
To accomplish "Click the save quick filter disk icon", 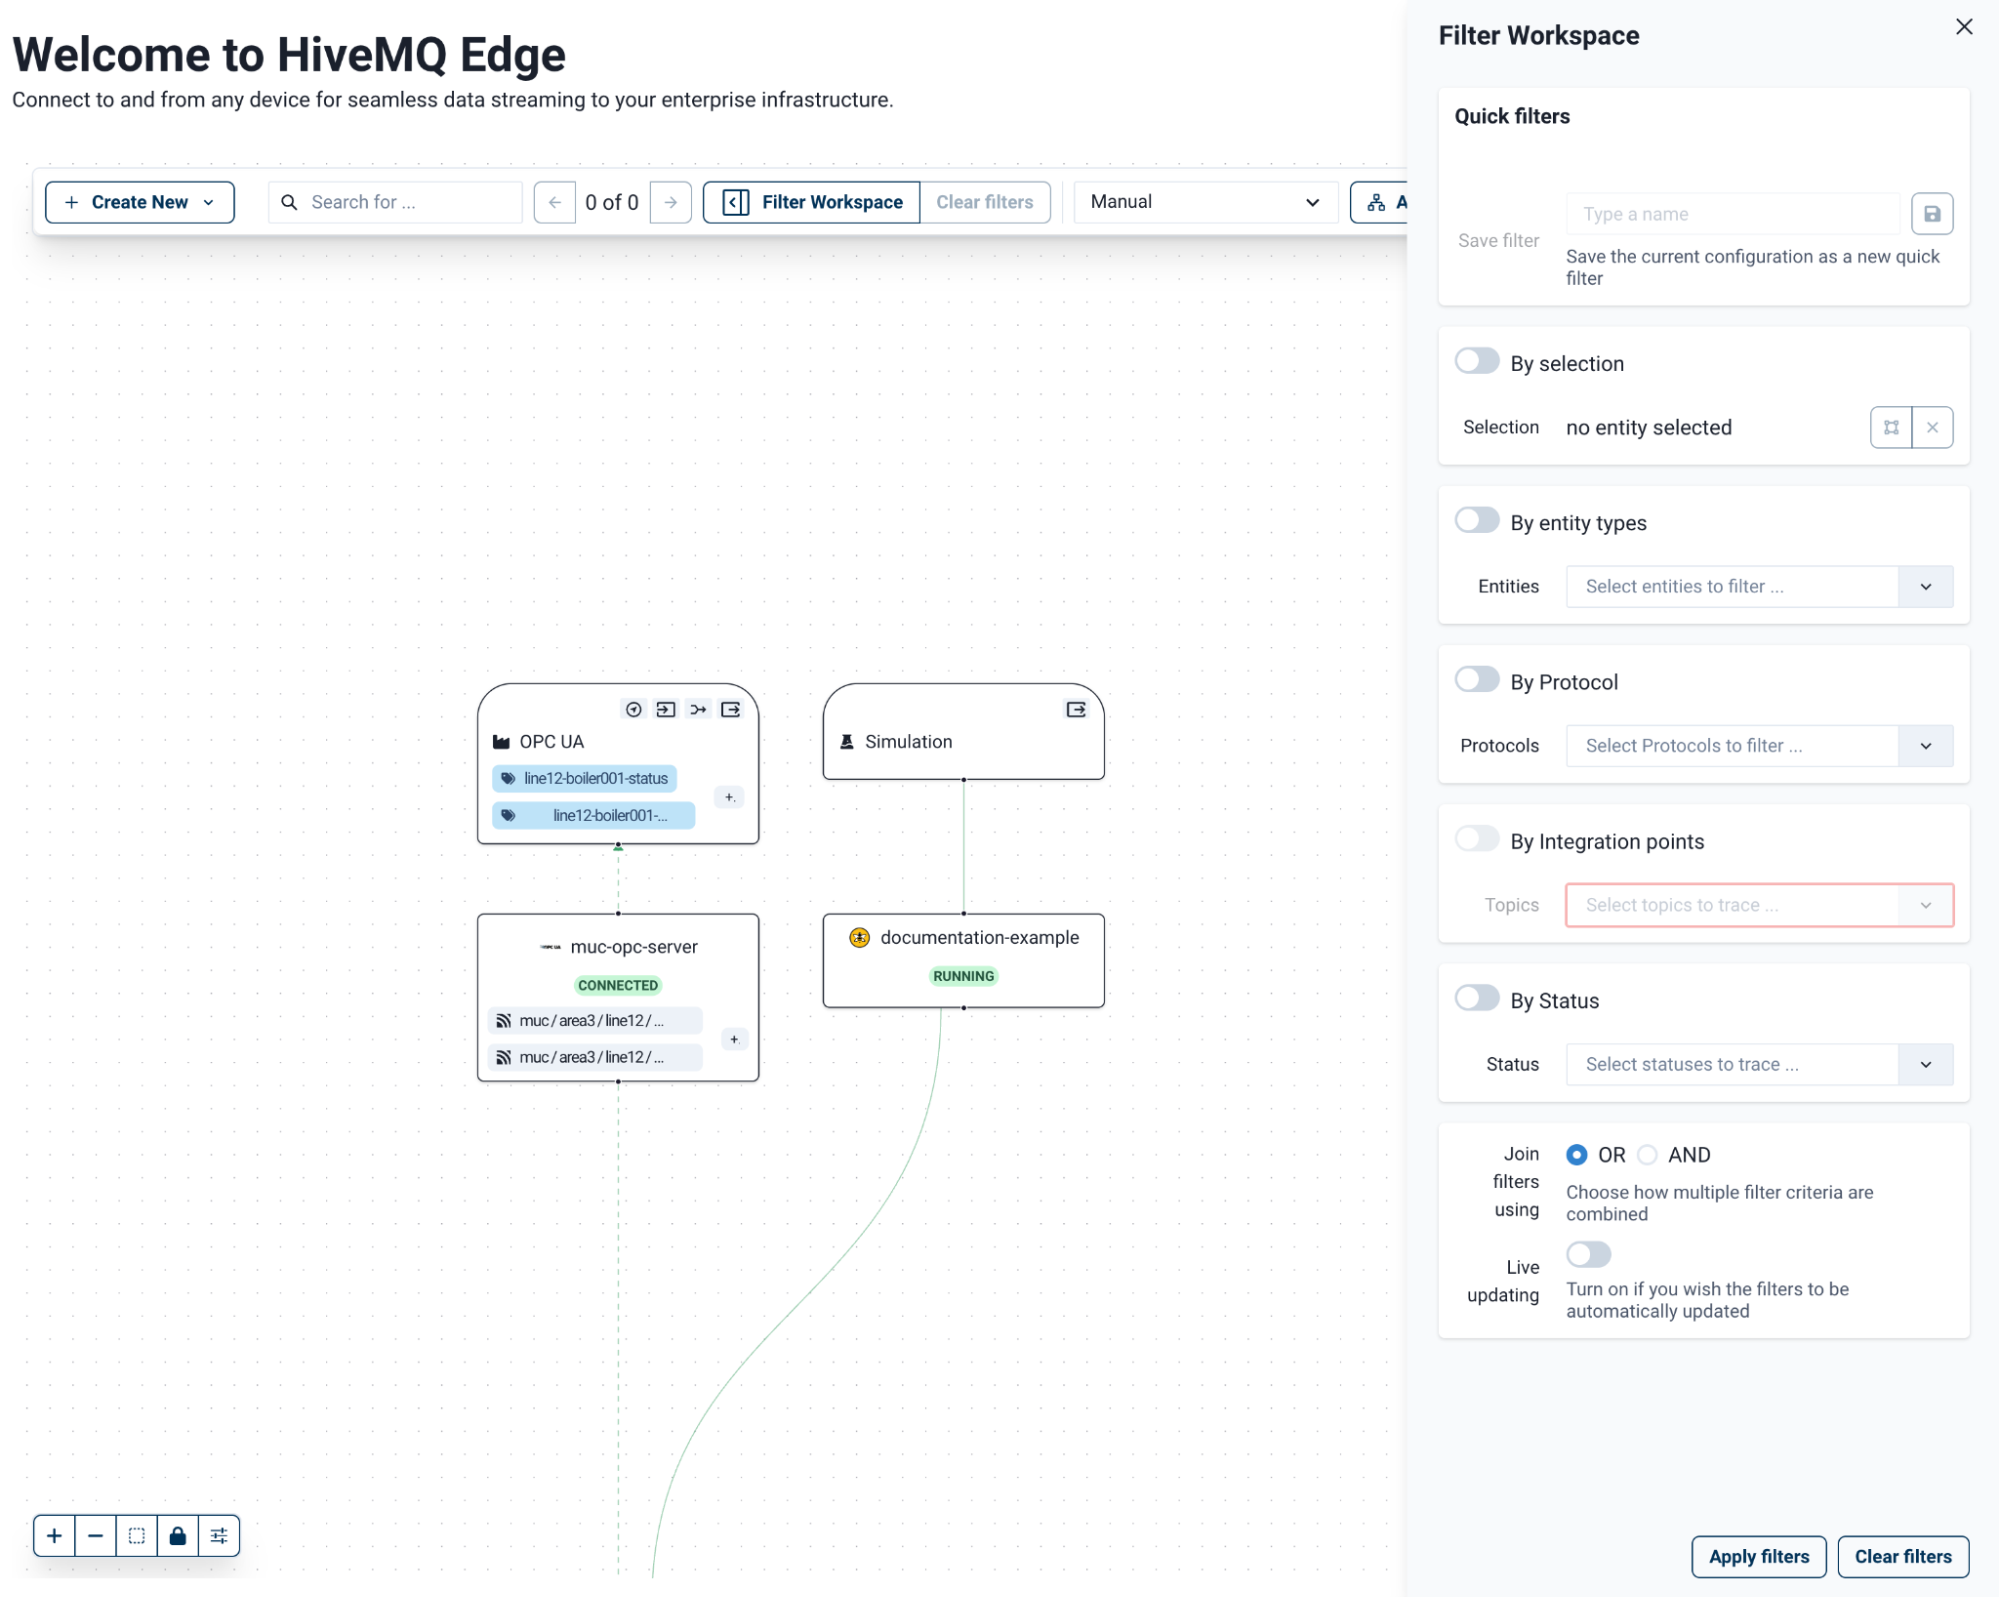I will click(x=1931, y=214).
